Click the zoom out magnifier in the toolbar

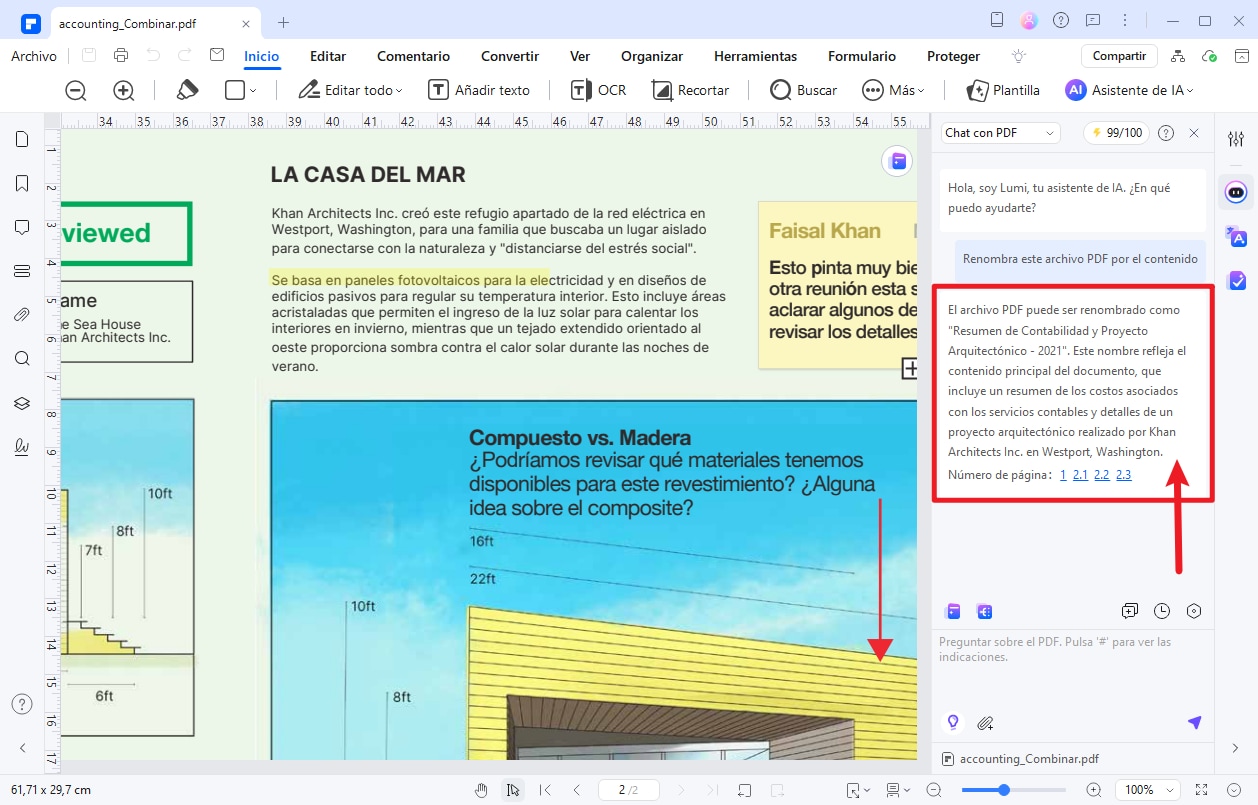76,90
